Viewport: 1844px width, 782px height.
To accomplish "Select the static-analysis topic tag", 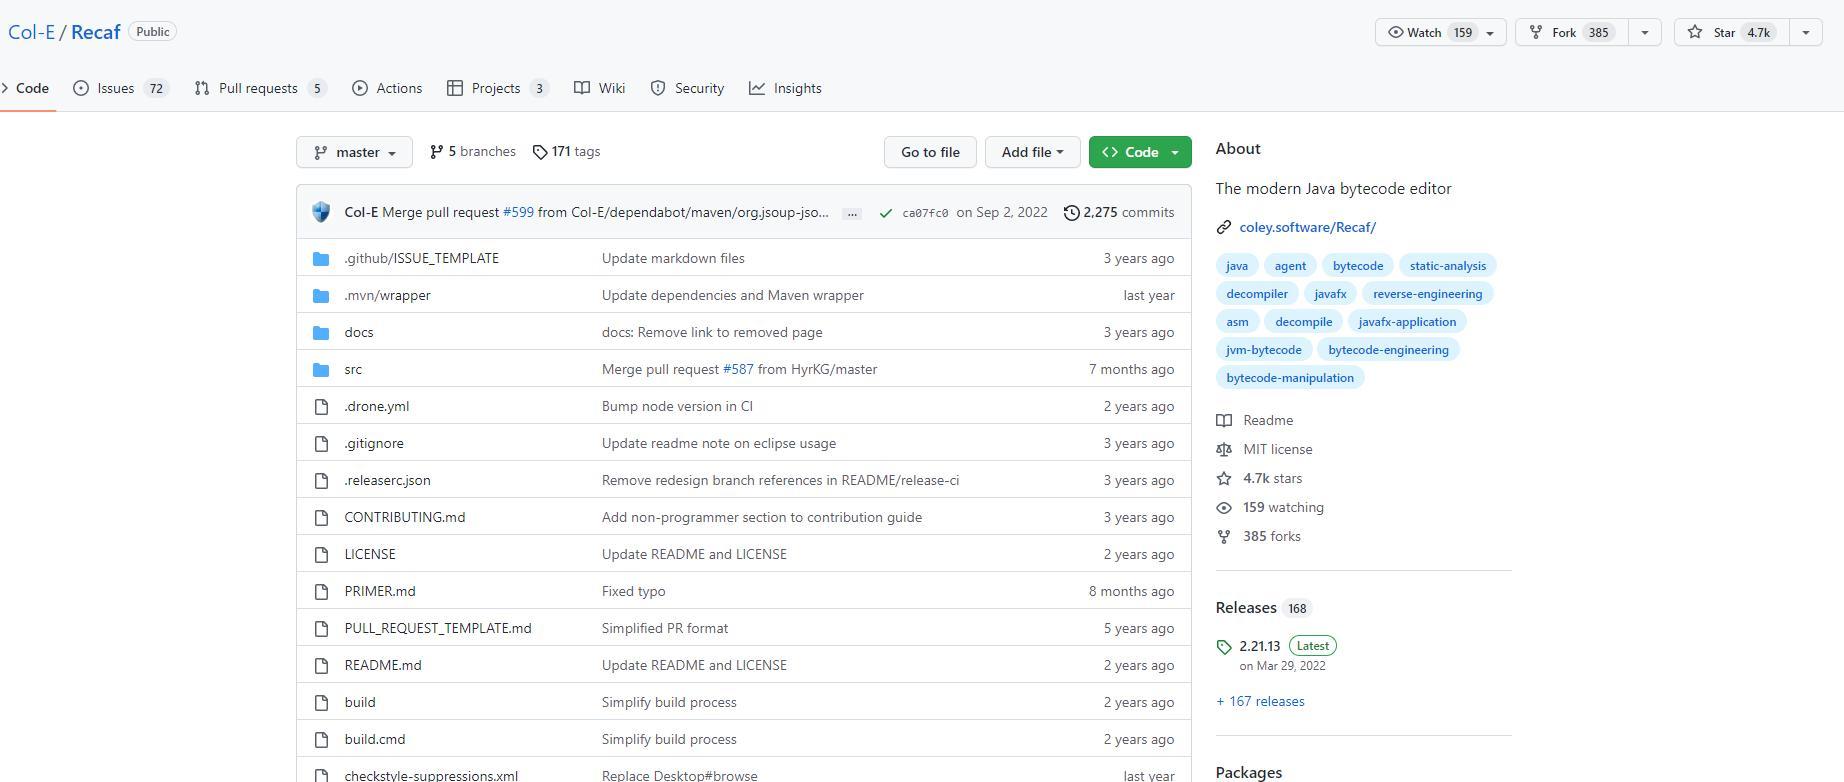I will [x=1447, y=266].
